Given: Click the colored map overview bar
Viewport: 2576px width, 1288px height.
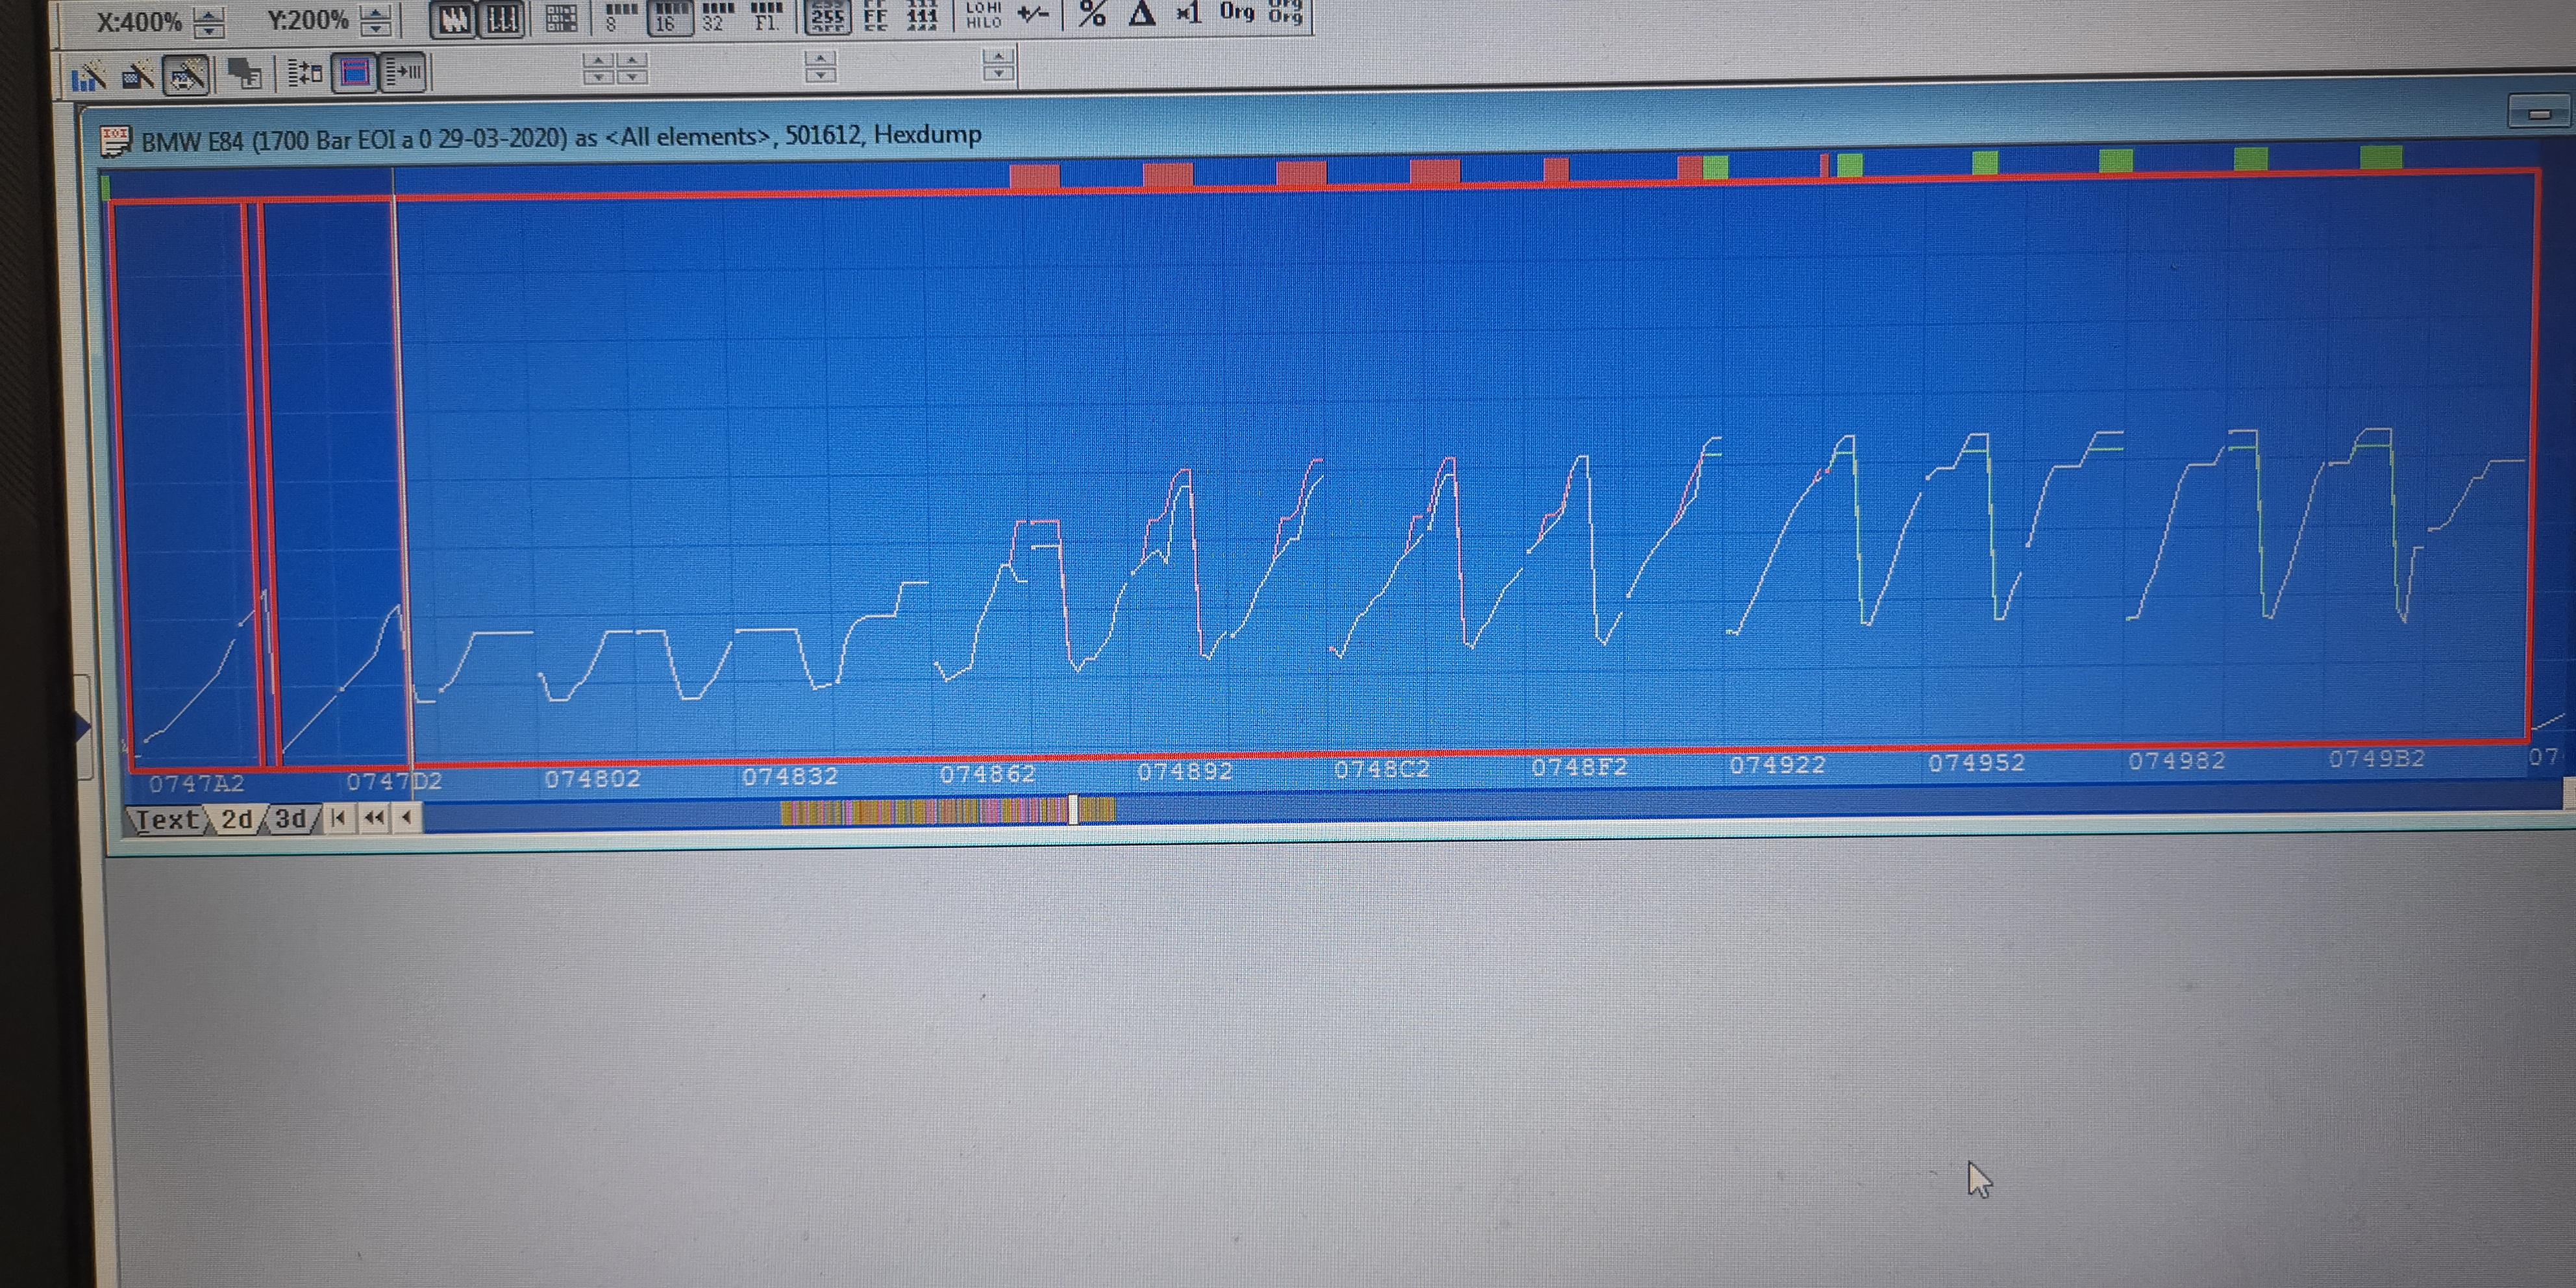Looking at the screenshot, I should click(x=947, y=810).
